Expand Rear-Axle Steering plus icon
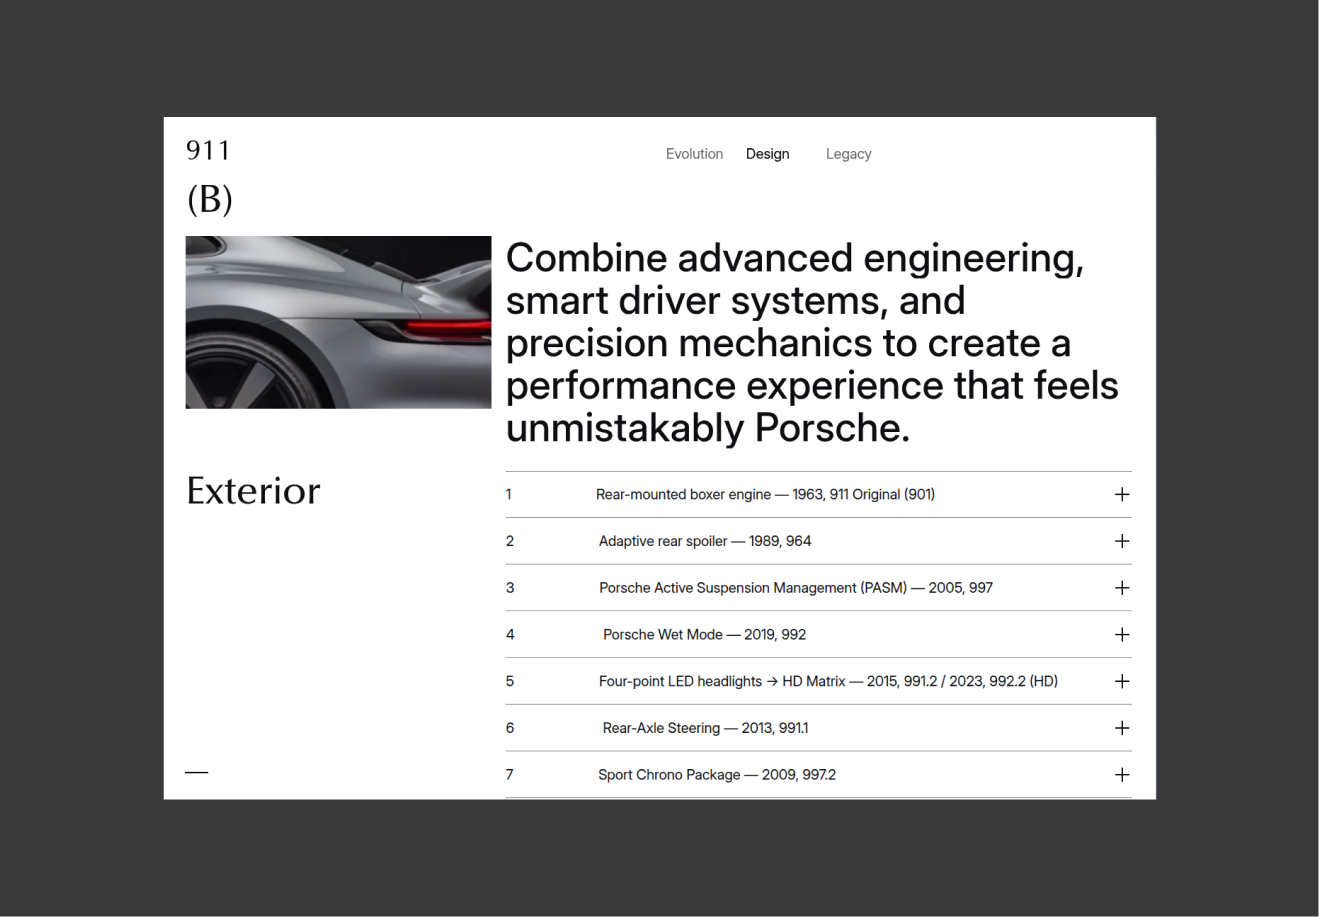The width and height of the screenshot is (1319, 917). pos(1122,728)
